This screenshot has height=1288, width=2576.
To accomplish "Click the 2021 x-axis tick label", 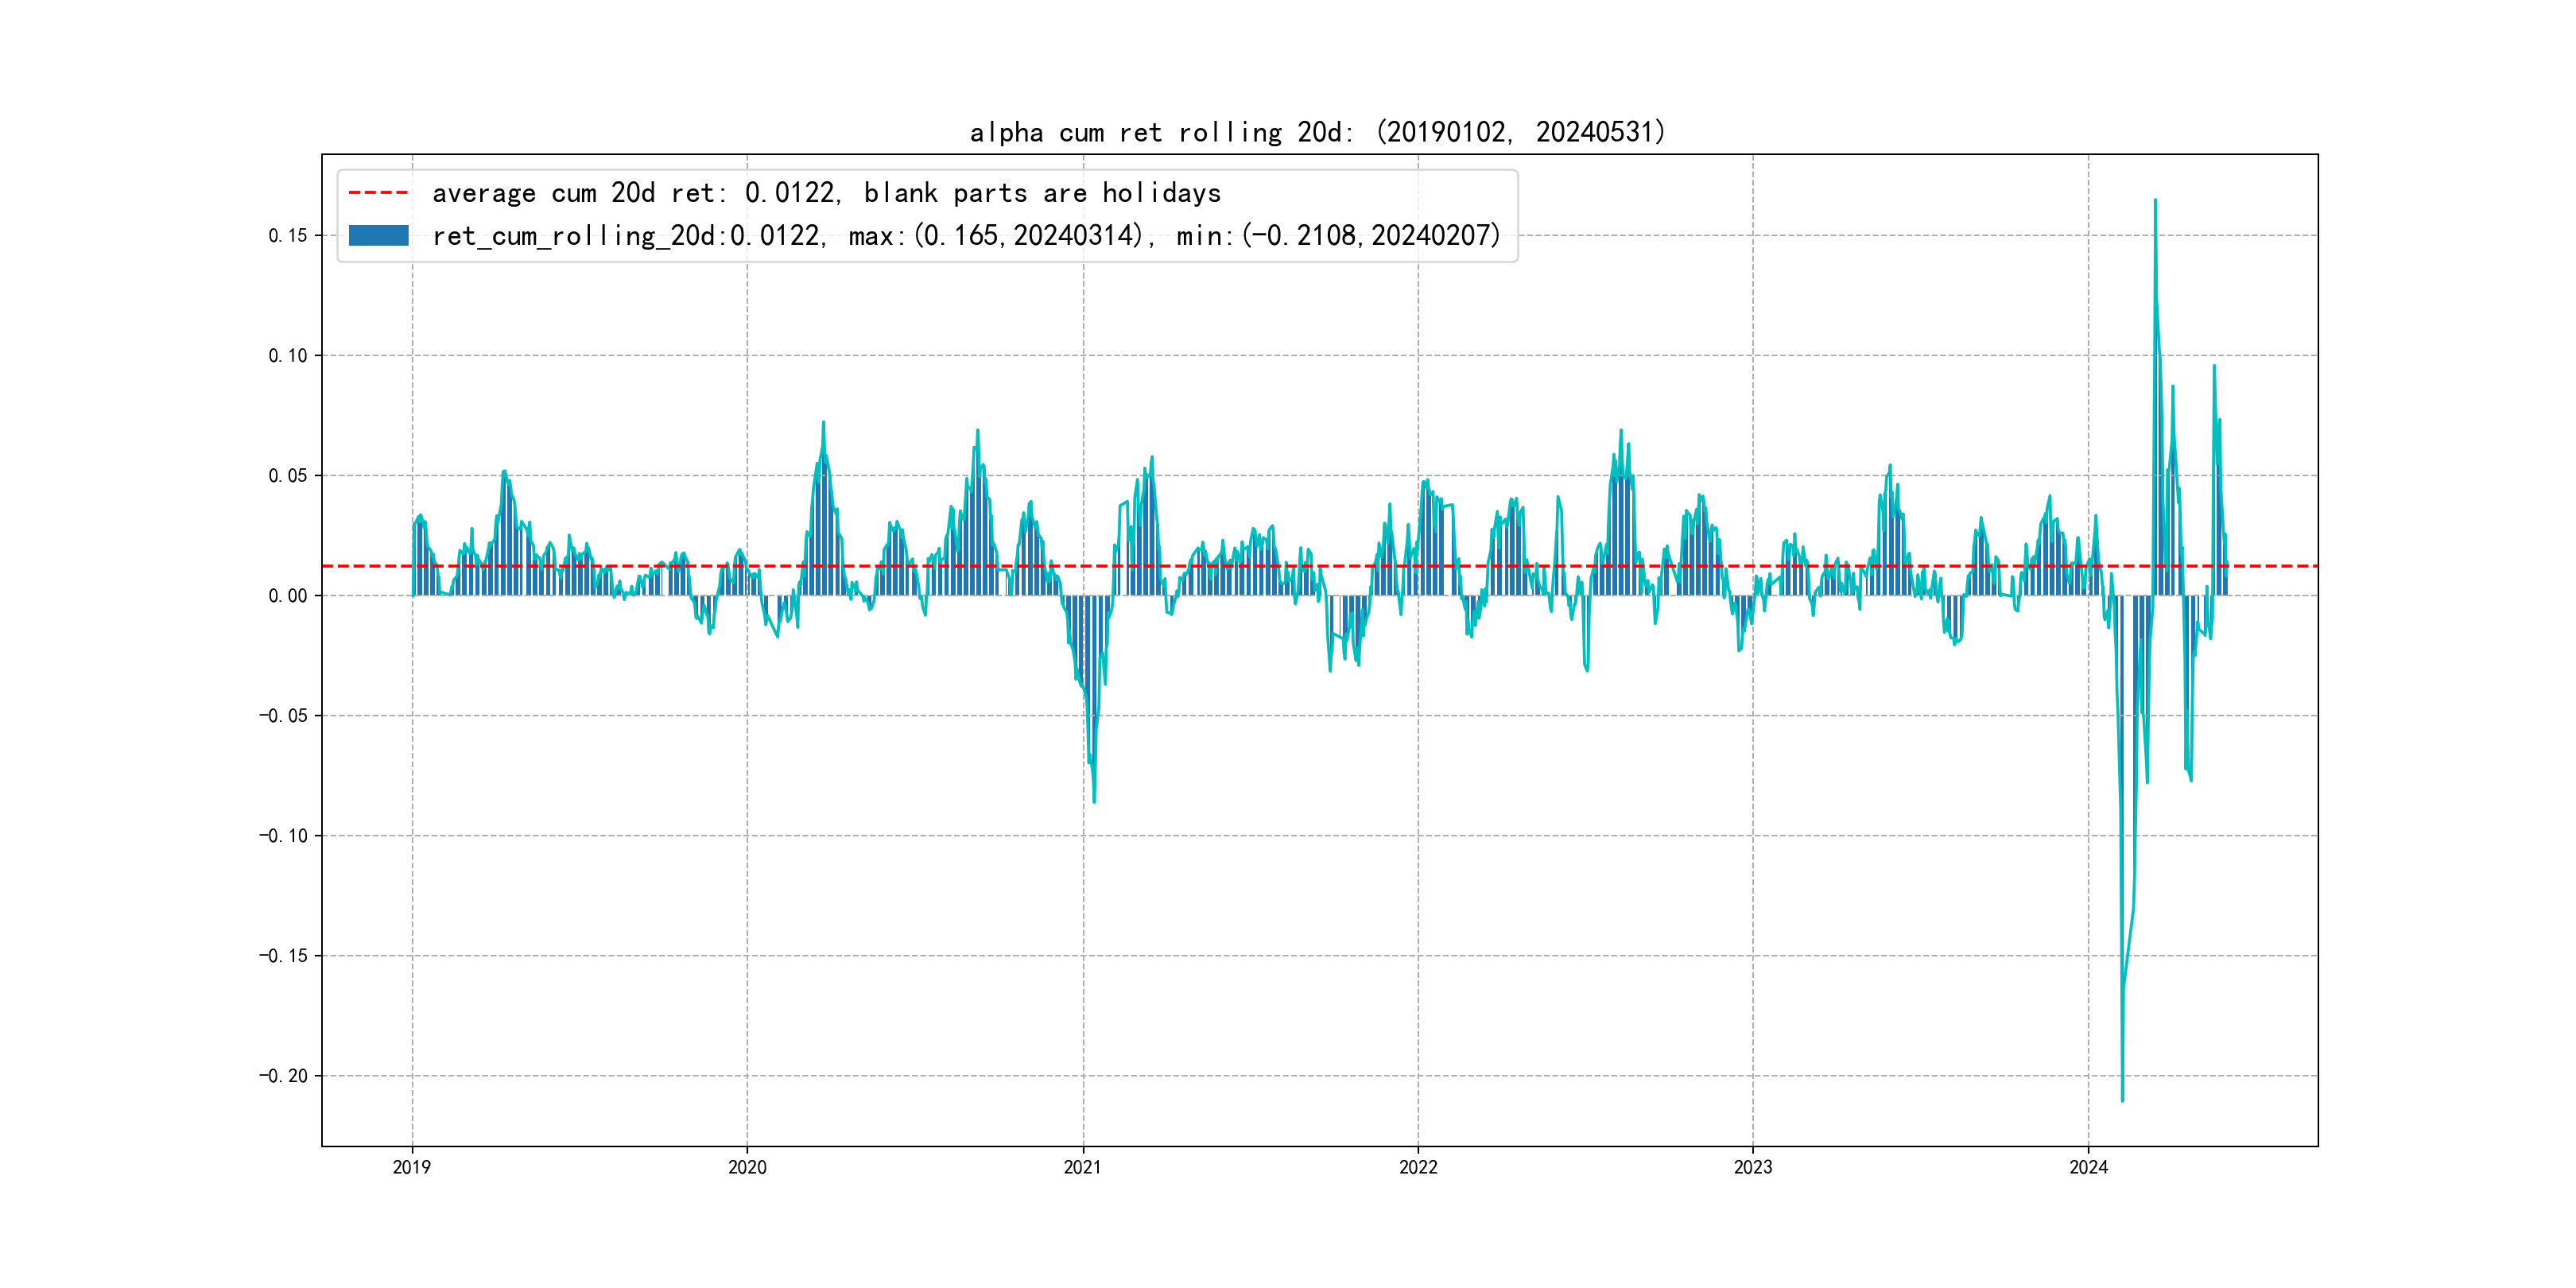I will coord(1082,1167).
